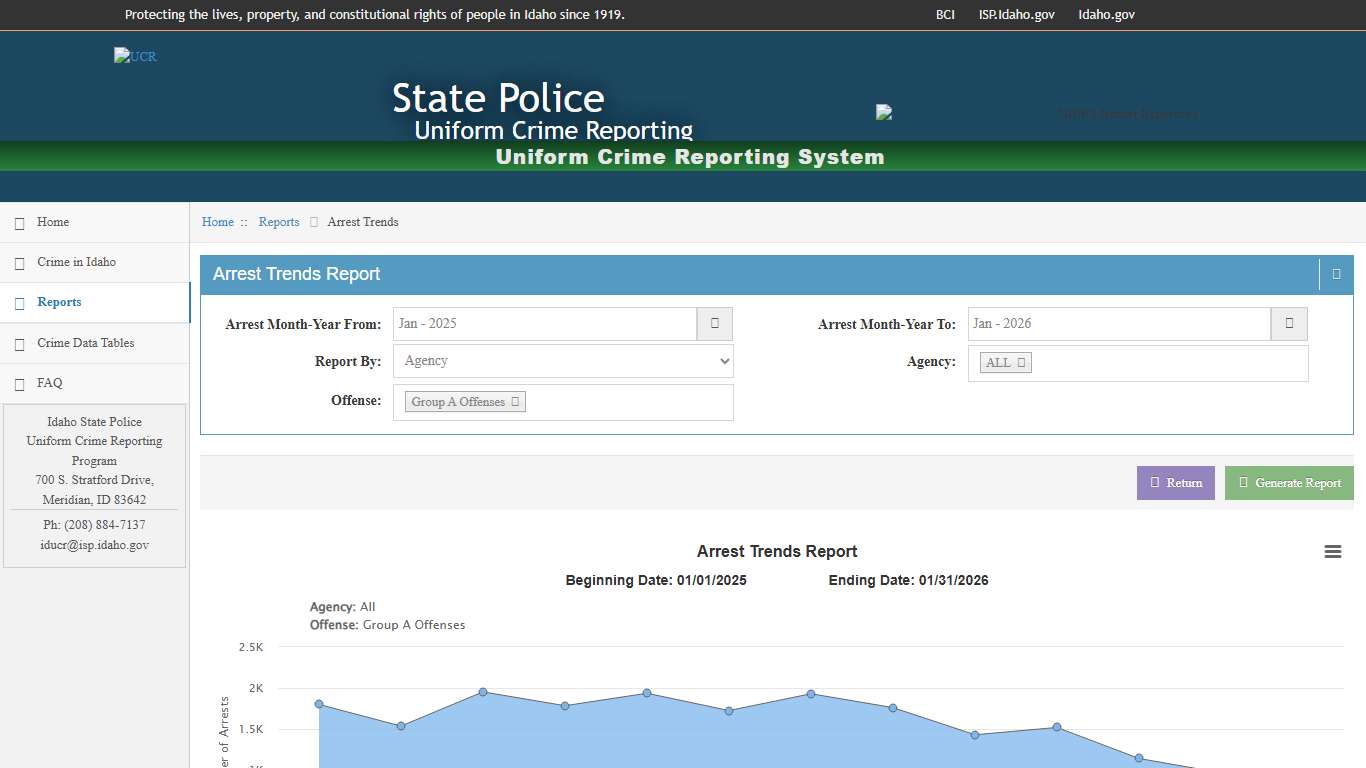Open the Arrest Month-Year From calendar picker
This screenshot has height=768, width=1366.
(x=714, y=323)
